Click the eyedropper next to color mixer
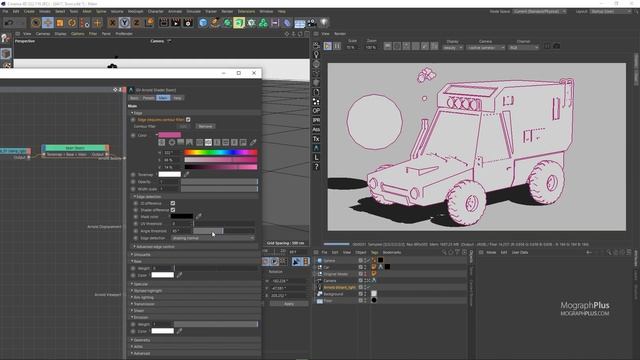 click(253, 142)
